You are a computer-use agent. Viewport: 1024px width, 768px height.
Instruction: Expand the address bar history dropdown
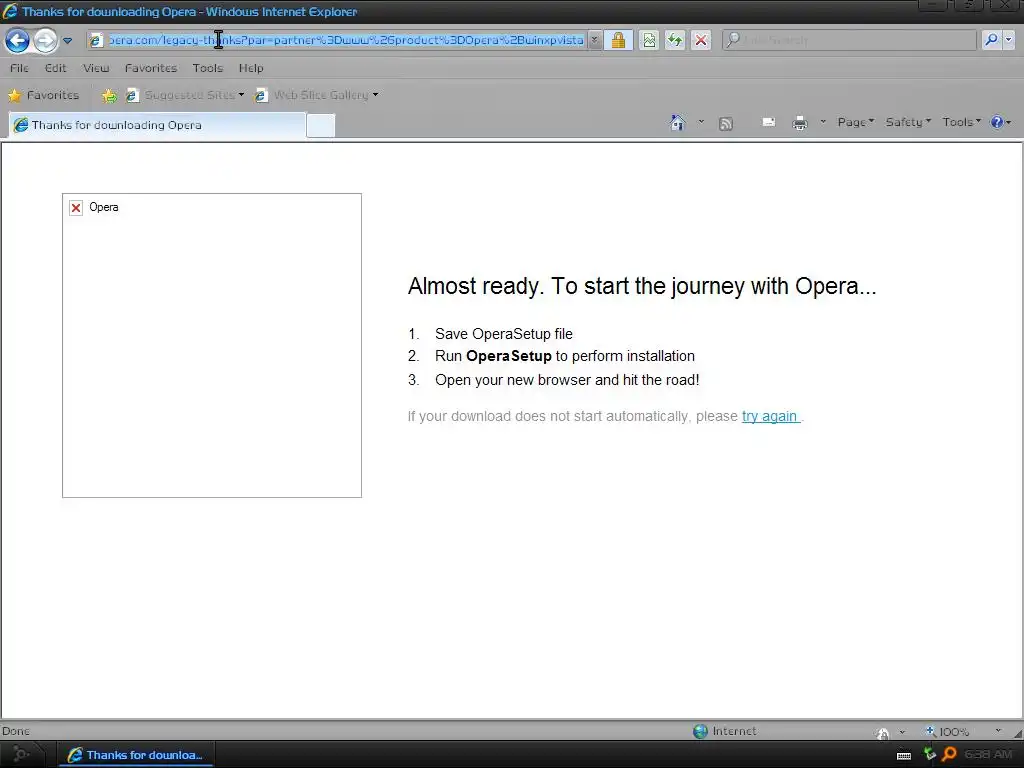point(594,40)
